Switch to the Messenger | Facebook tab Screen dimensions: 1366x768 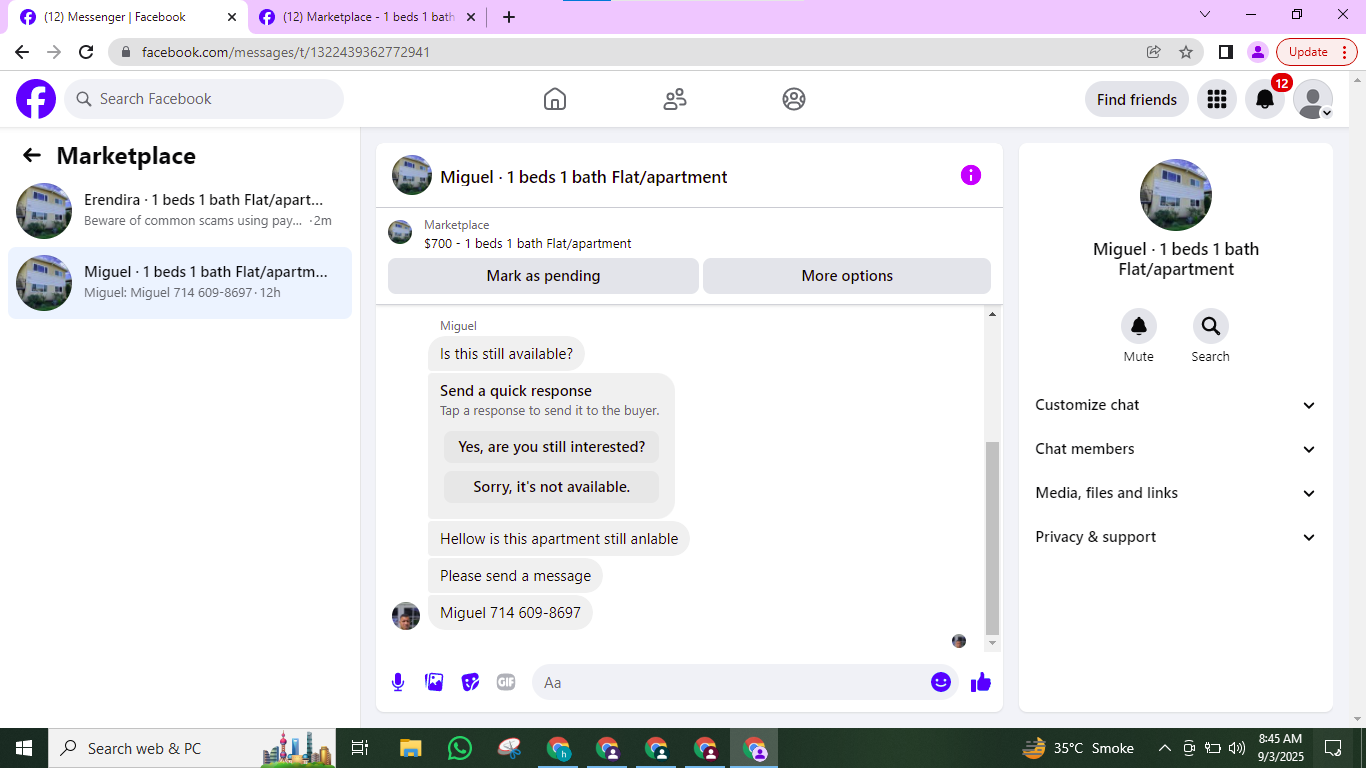[128, 17]
